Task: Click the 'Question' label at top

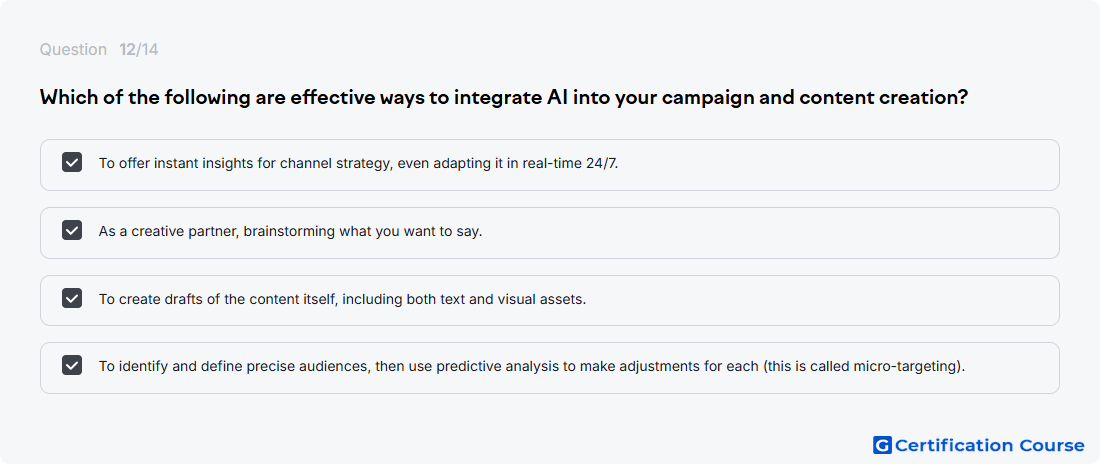Action: pyautogui.click(x=73, y=50)
